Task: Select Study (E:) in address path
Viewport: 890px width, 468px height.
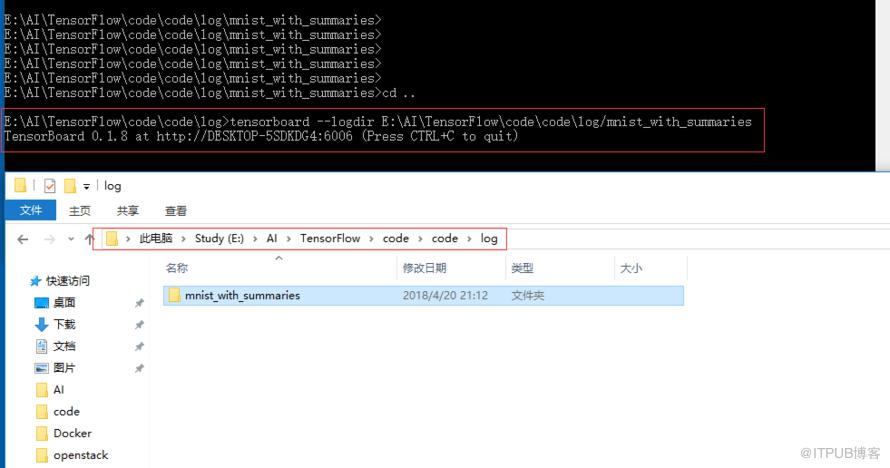Action: pos(219,238)
